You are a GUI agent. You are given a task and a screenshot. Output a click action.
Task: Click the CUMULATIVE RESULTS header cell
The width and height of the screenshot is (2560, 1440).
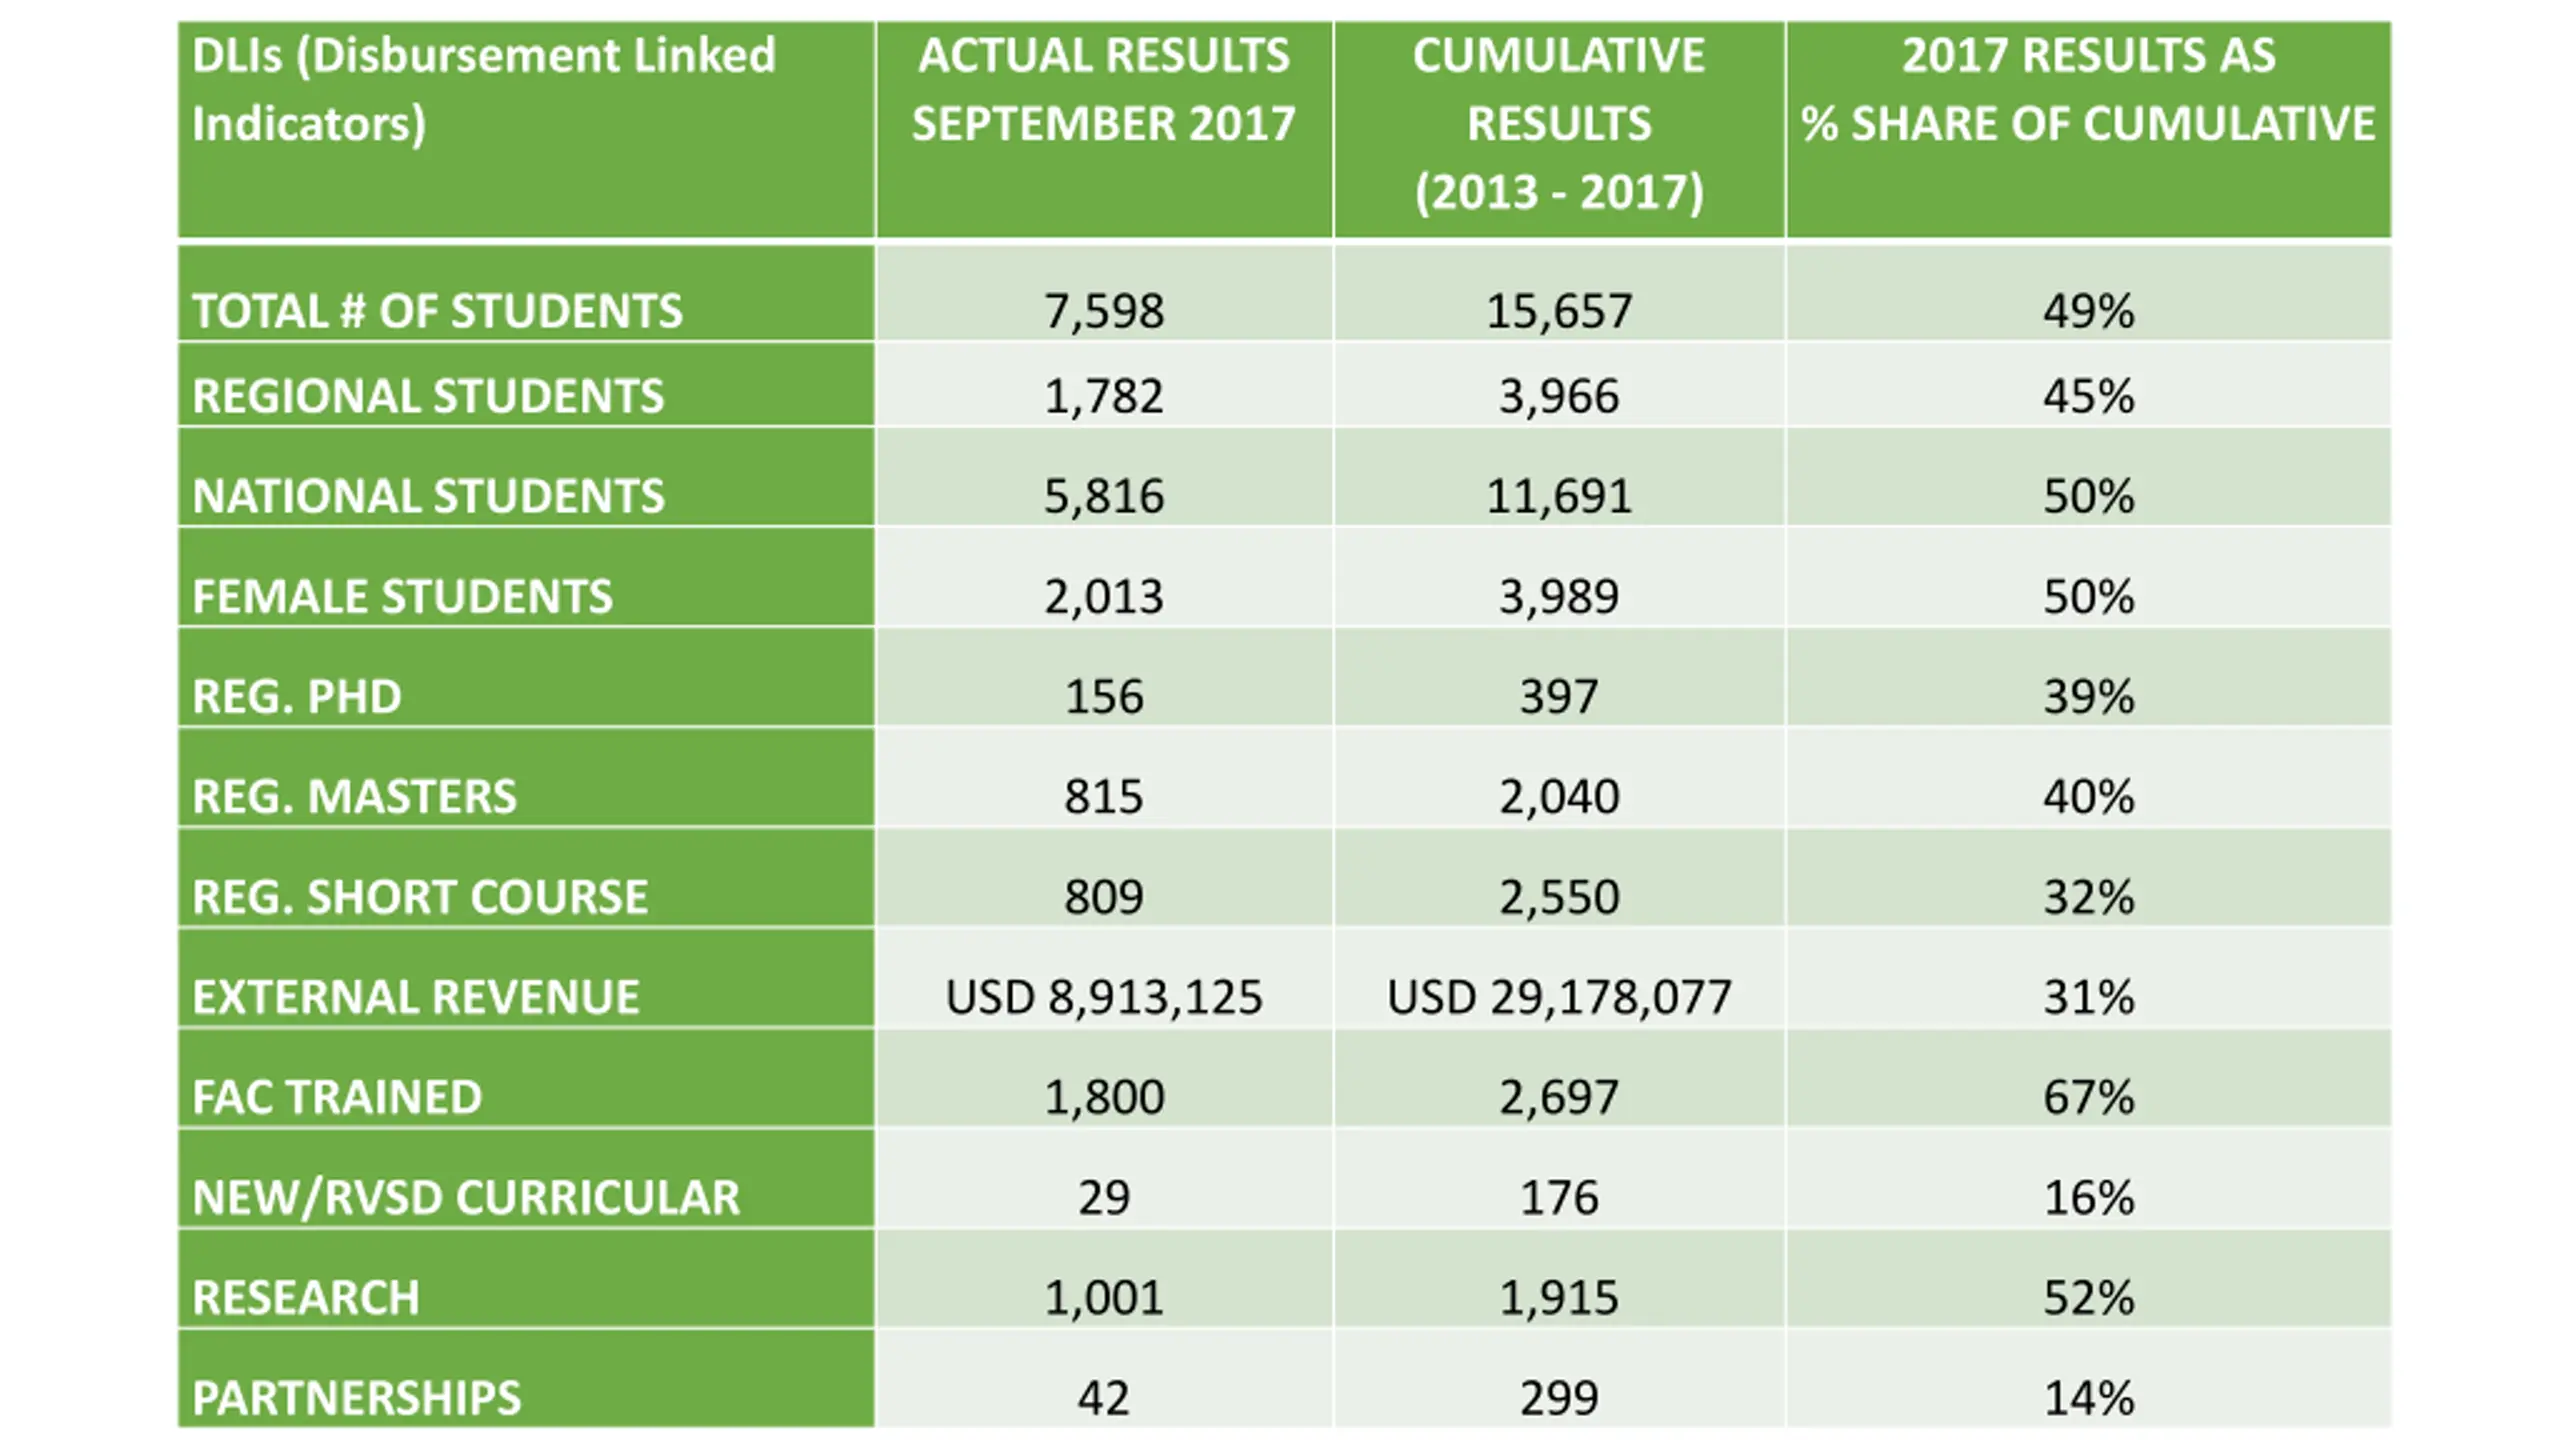(x=1559, y=130)
